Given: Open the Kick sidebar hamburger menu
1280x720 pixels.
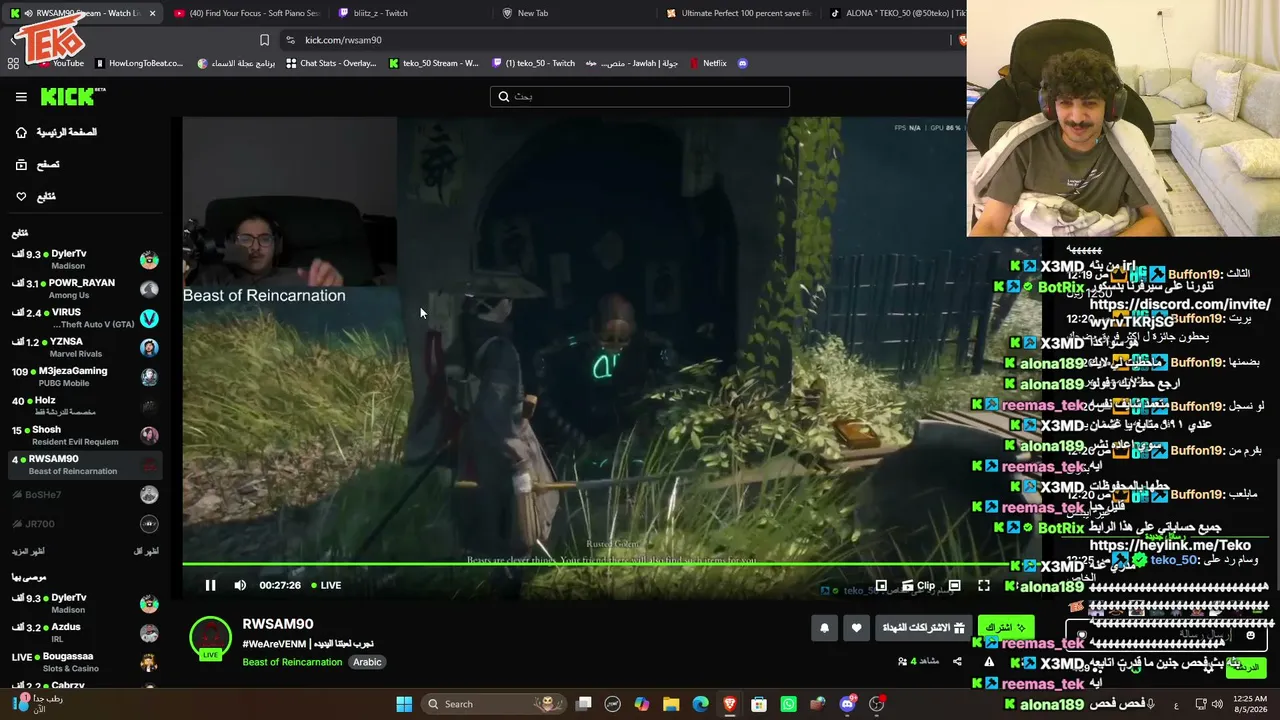Looking at the screenshot, I should pyautogui.click(x=21, y=97).
